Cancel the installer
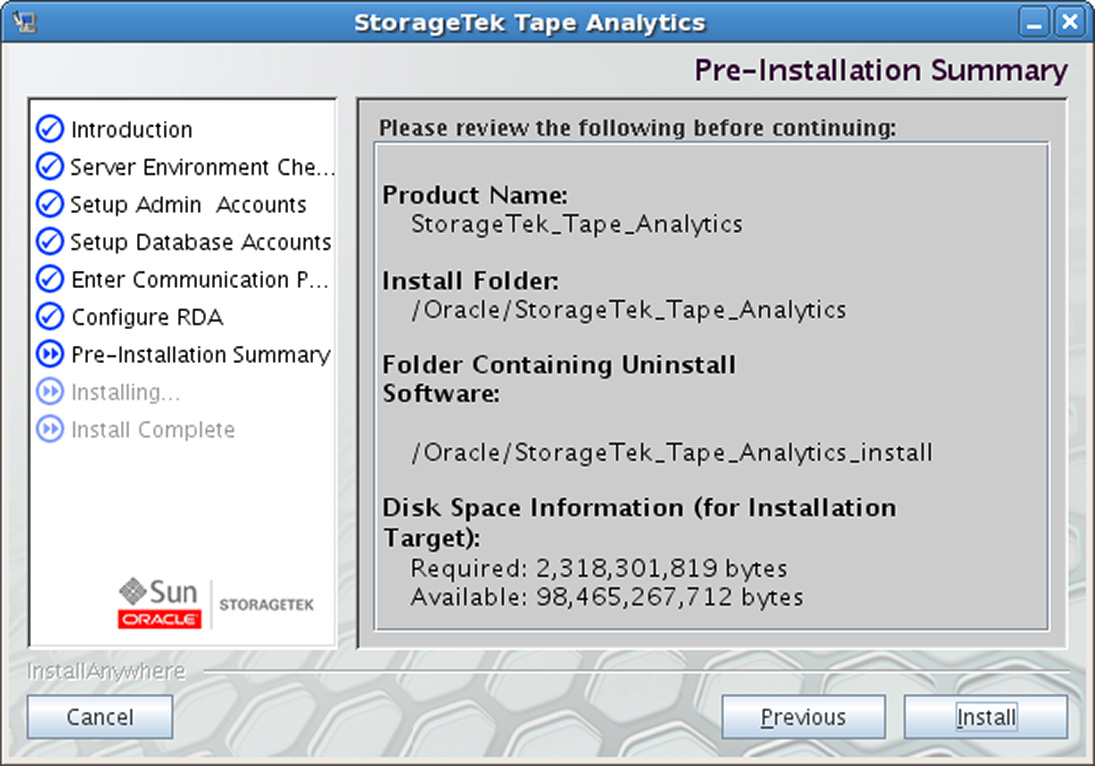1095x766 pixels. (x=100, y=717)
